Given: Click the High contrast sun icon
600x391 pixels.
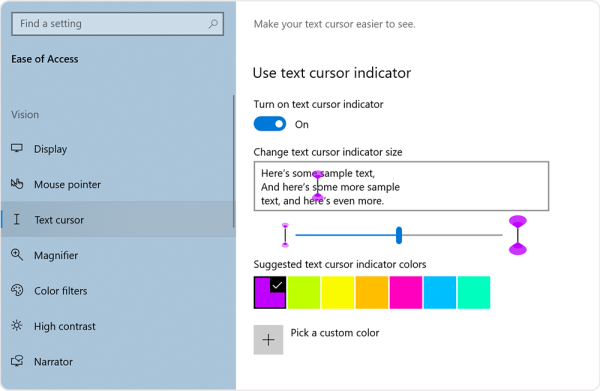Looking at the screenshot, I should click(17, 326).
